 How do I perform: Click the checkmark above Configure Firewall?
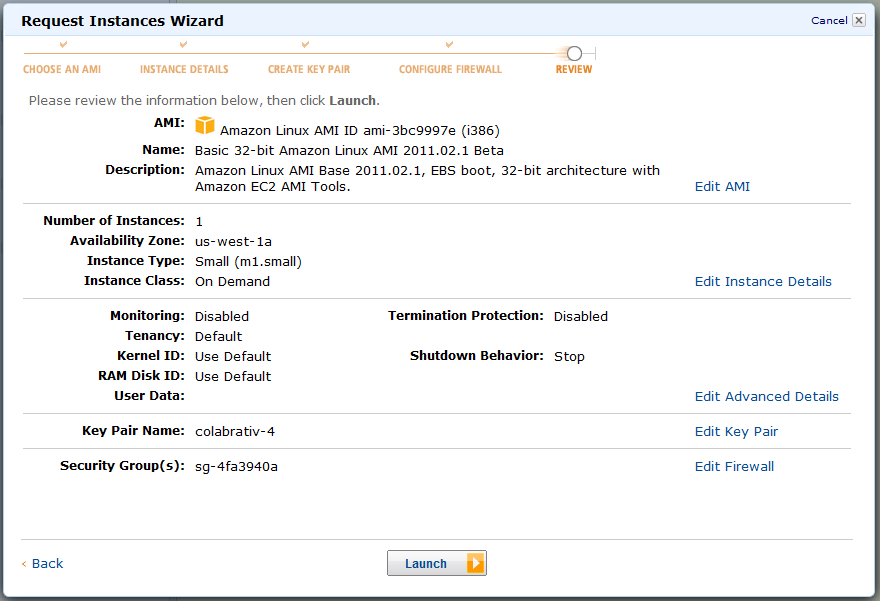449,44
